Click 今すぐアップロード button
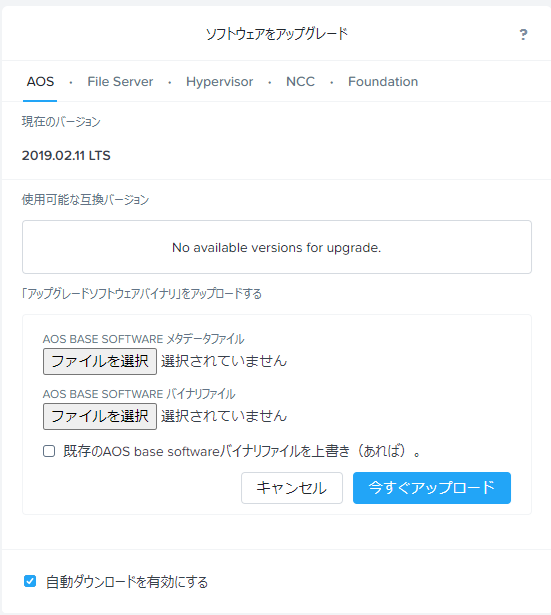The image size is (551, 615). click(x=432, y=488)
